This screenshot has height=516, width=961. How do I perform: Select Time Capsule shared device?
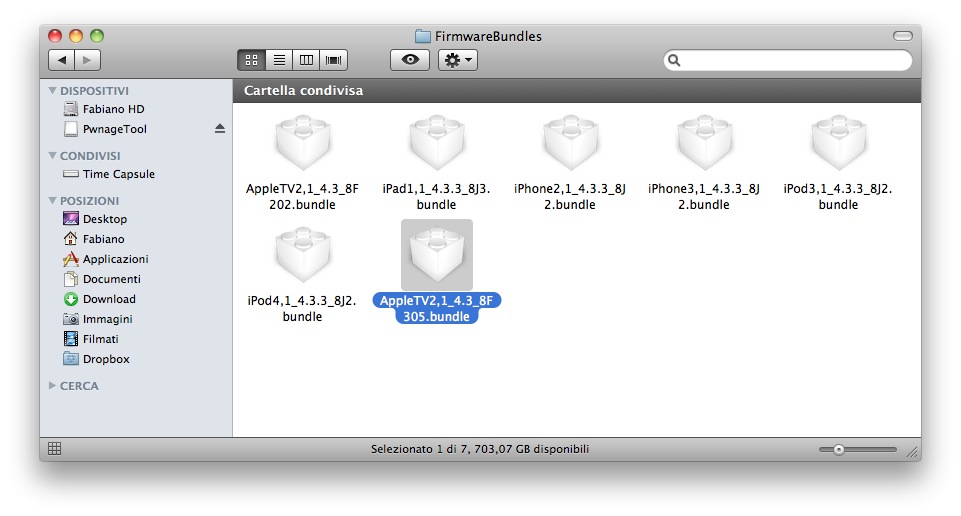click(118, 174)
